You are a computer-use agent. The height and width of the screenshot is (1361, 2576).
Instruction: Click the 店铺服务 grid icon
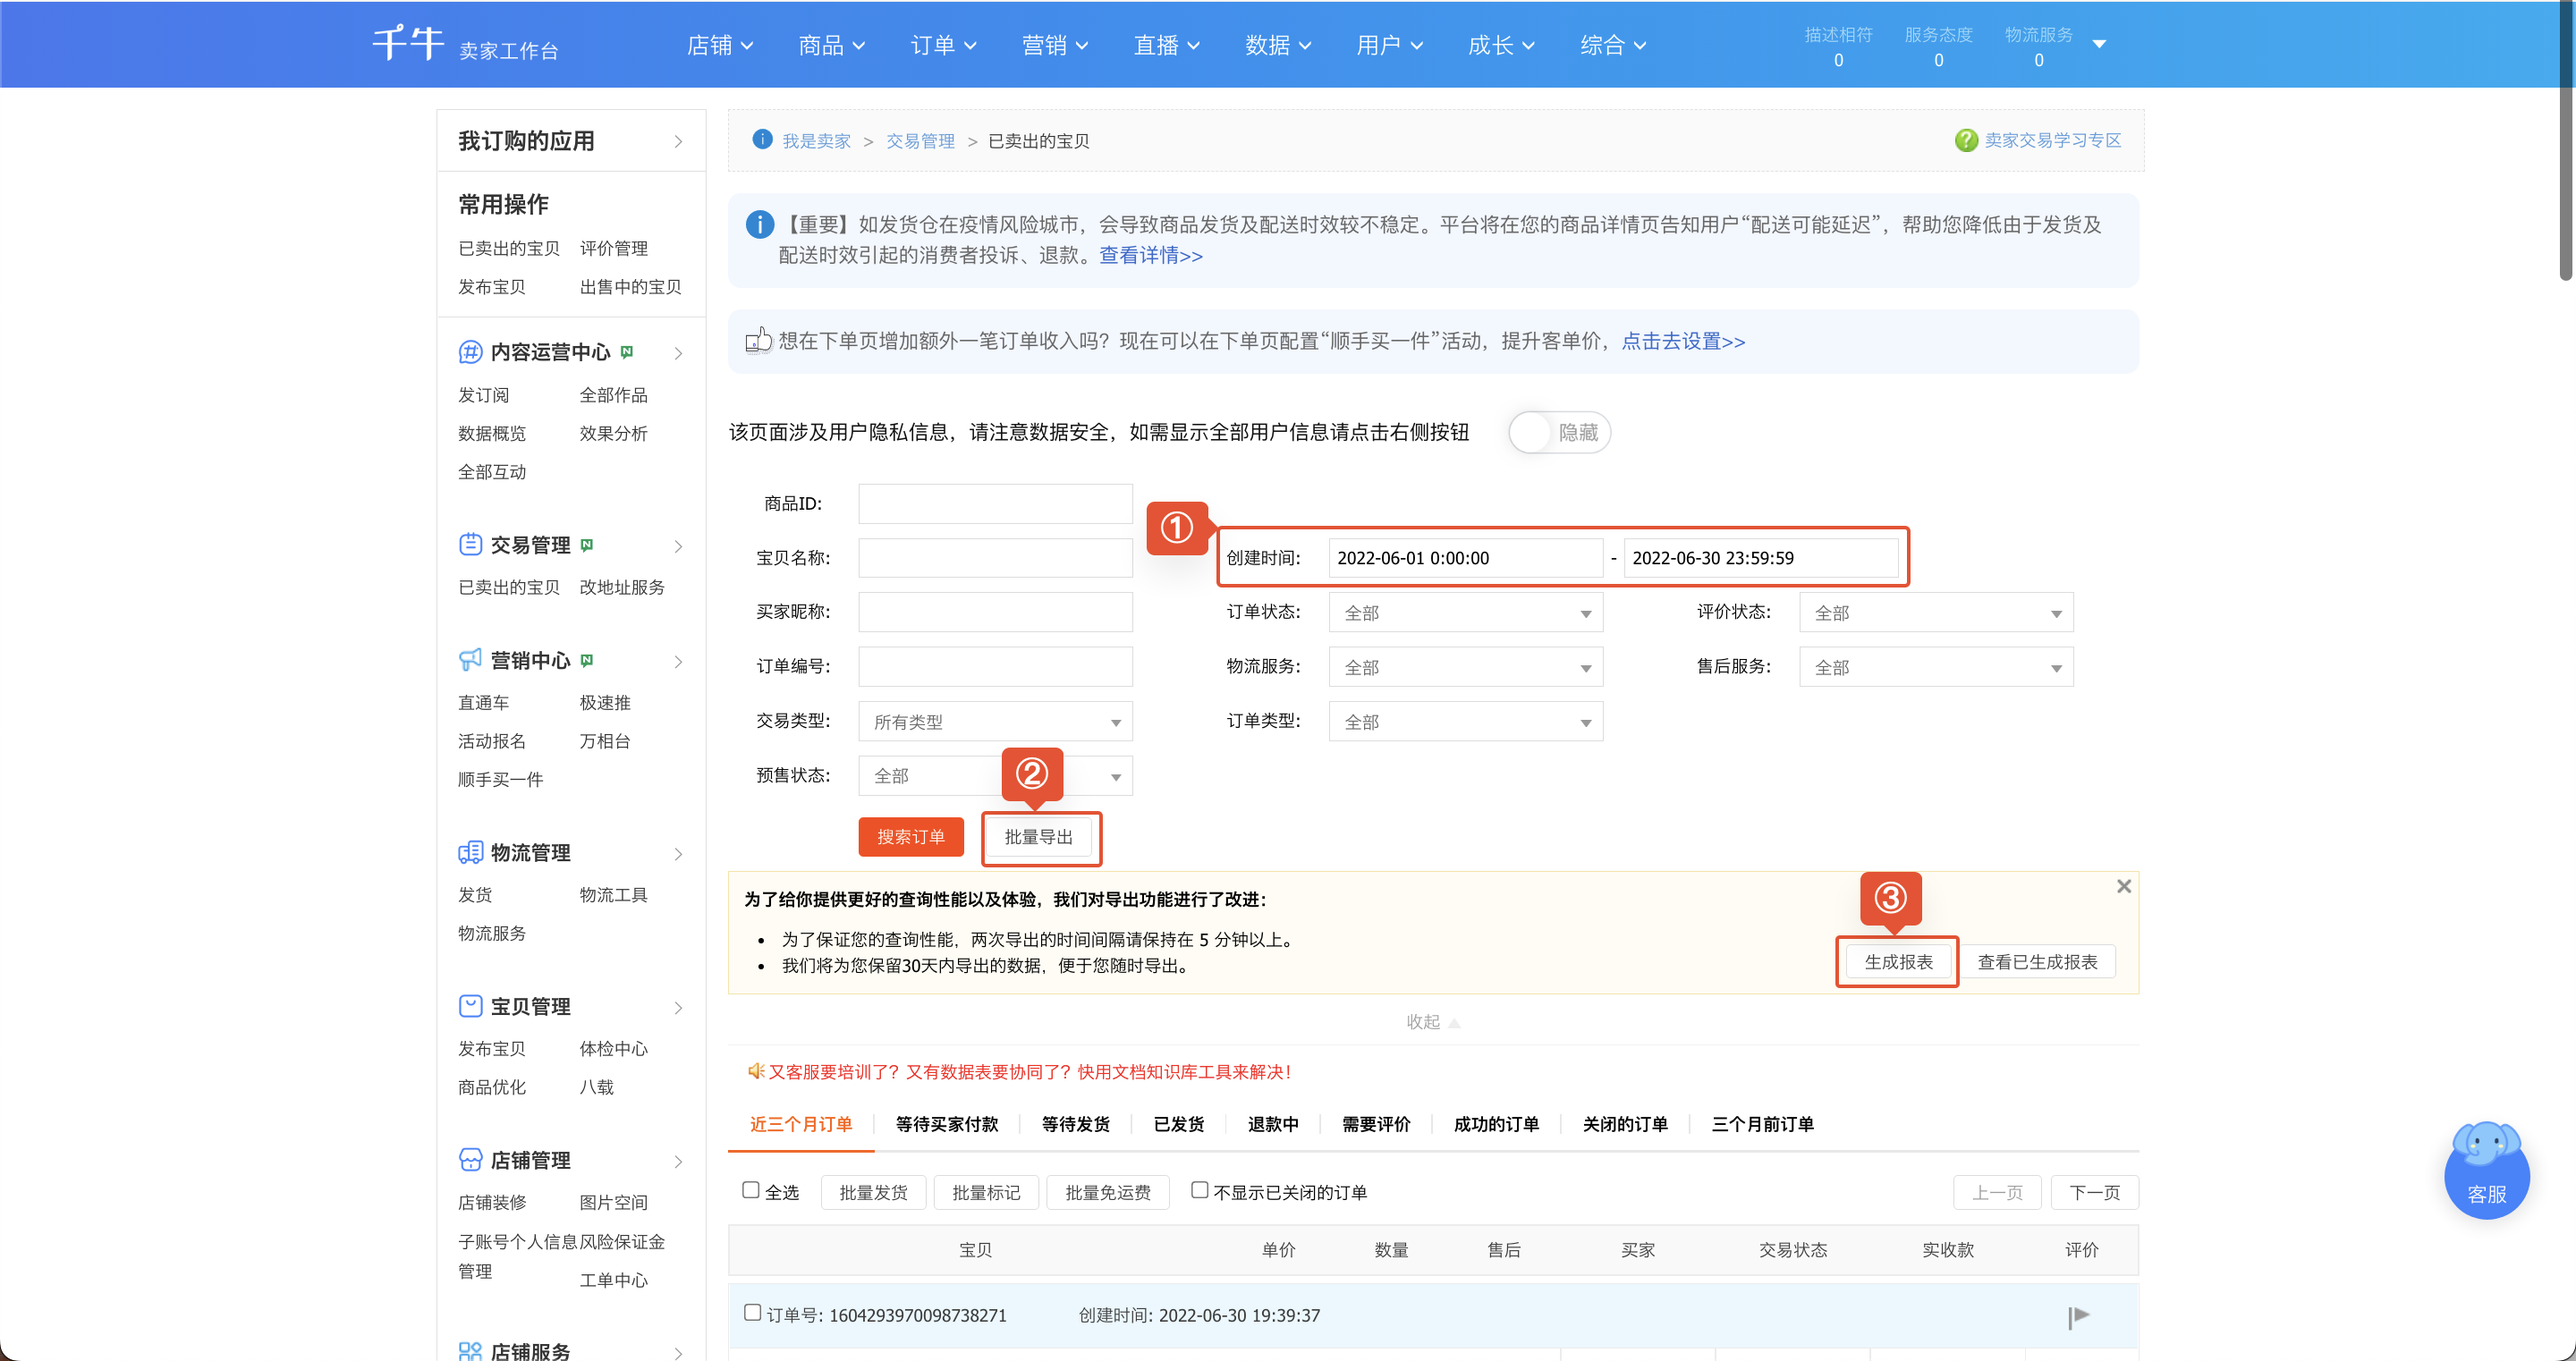pyautogui.click(x=470, y=1351)
